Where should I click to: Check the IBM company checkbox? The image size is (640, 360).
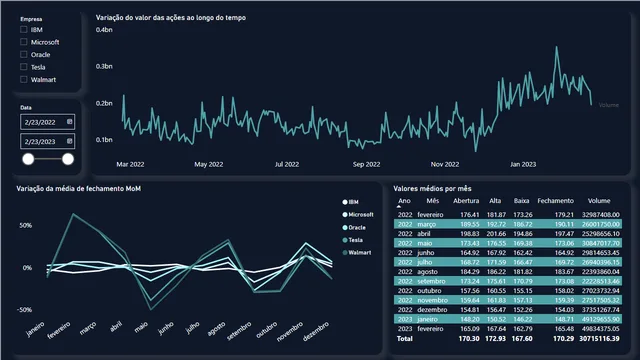24,29
